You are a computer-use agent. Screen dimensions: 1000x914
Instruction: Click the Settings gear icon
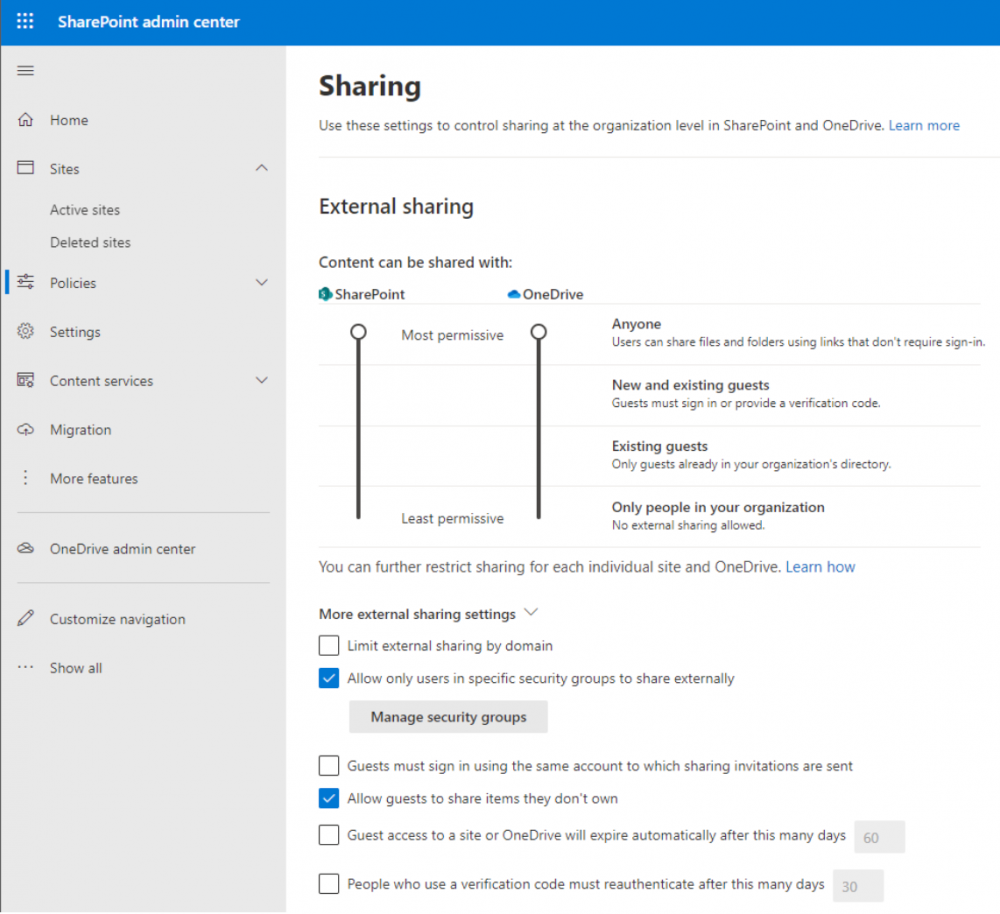coord(26,331)
